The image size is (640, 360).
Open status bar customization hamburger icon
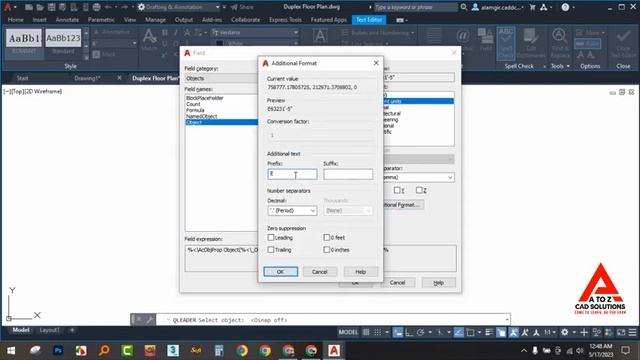[x=632, y=332]
